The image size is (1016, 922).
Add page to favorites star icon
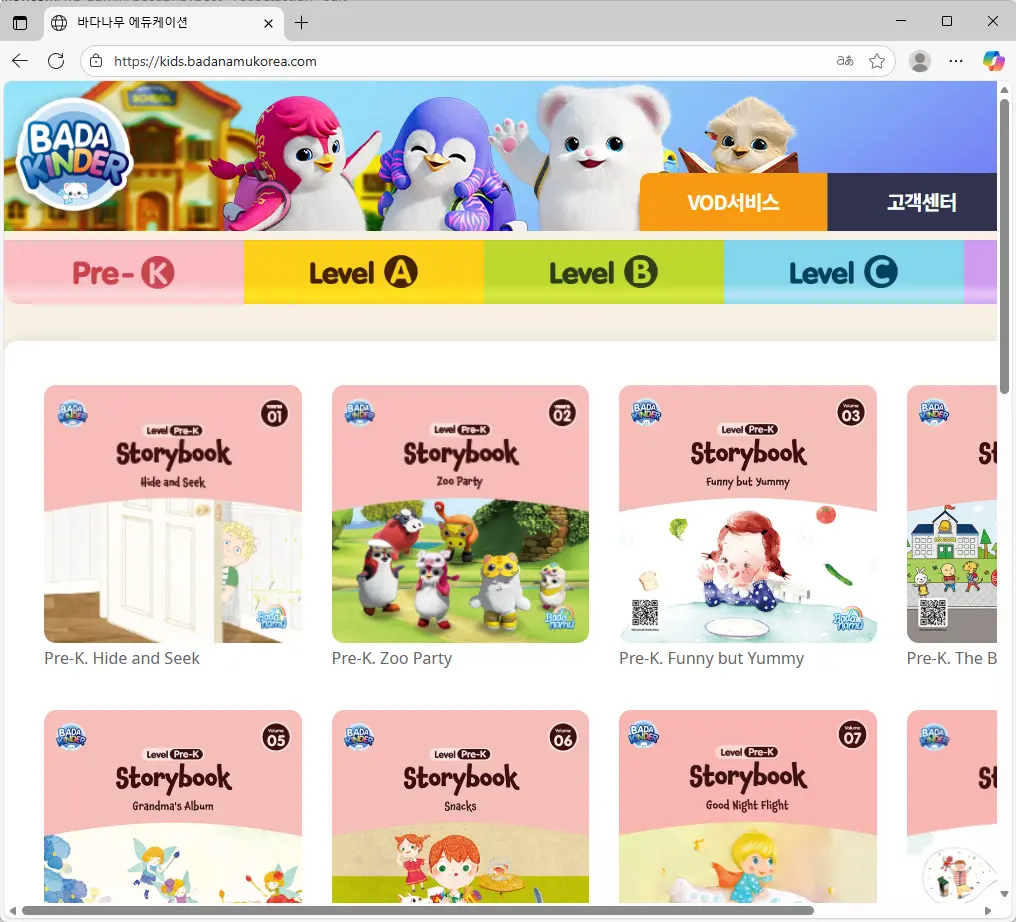tap(877, 61)
